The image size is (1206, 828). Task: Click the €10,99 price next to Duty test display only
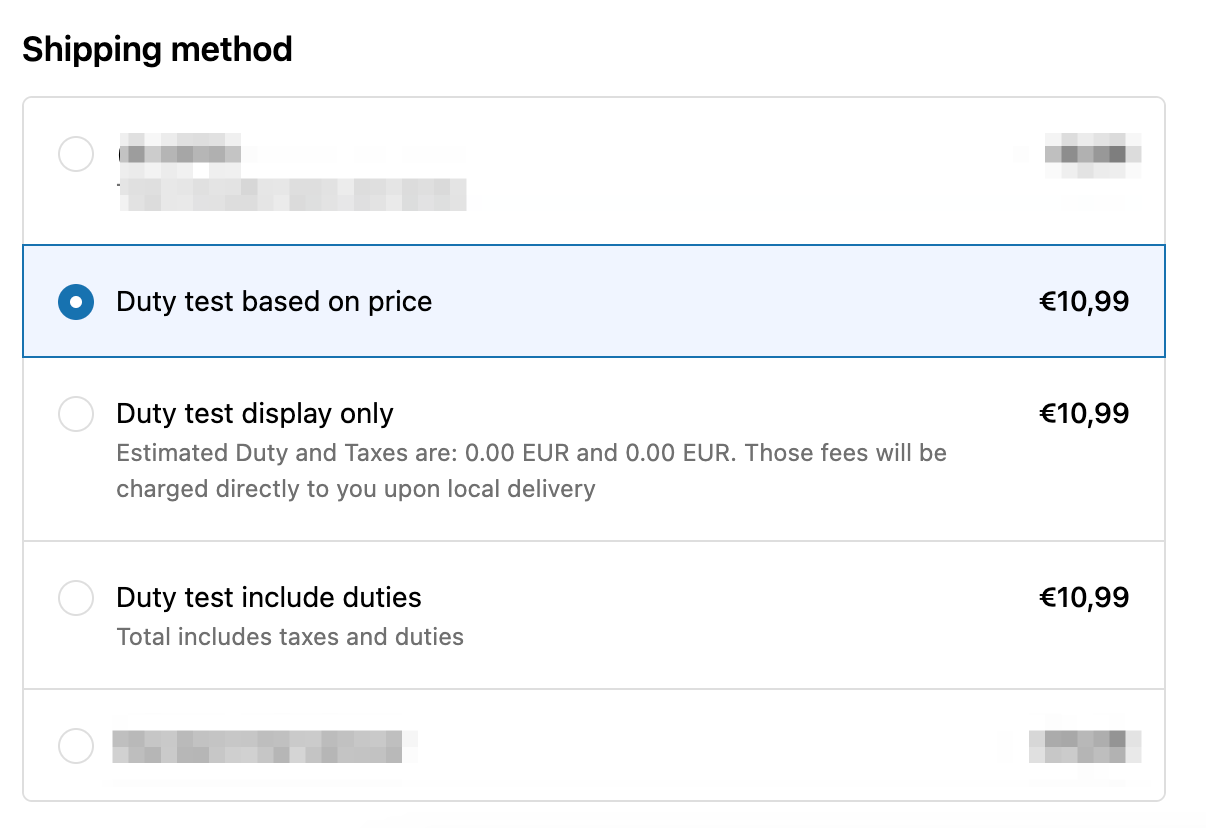click(1083, 413)
